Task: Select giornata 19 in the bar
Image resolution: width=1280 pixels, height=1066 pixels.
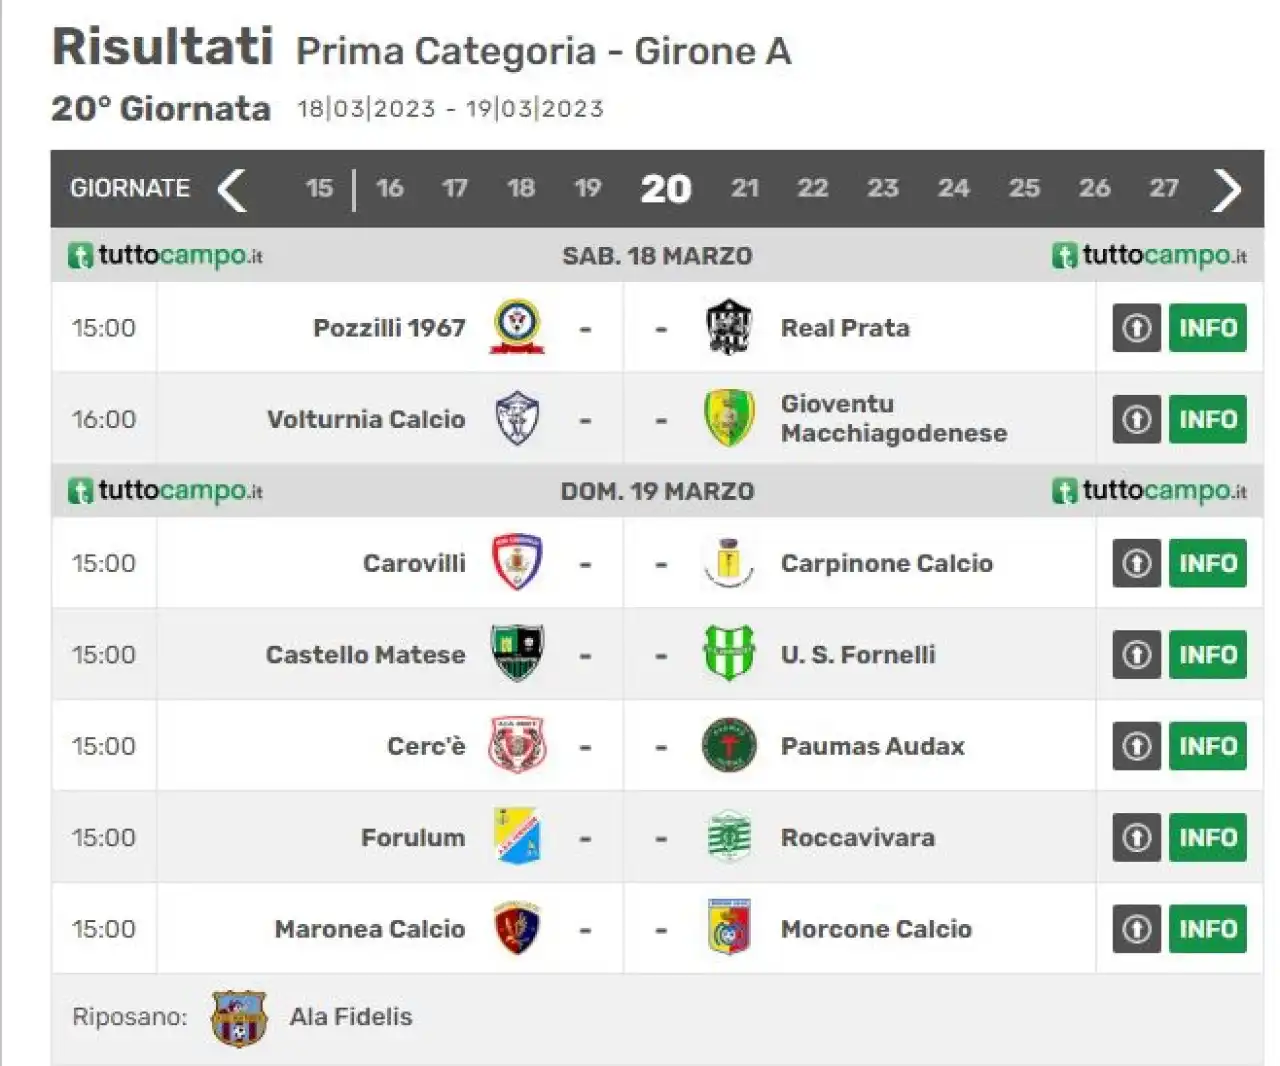Action: coord(587,188)
